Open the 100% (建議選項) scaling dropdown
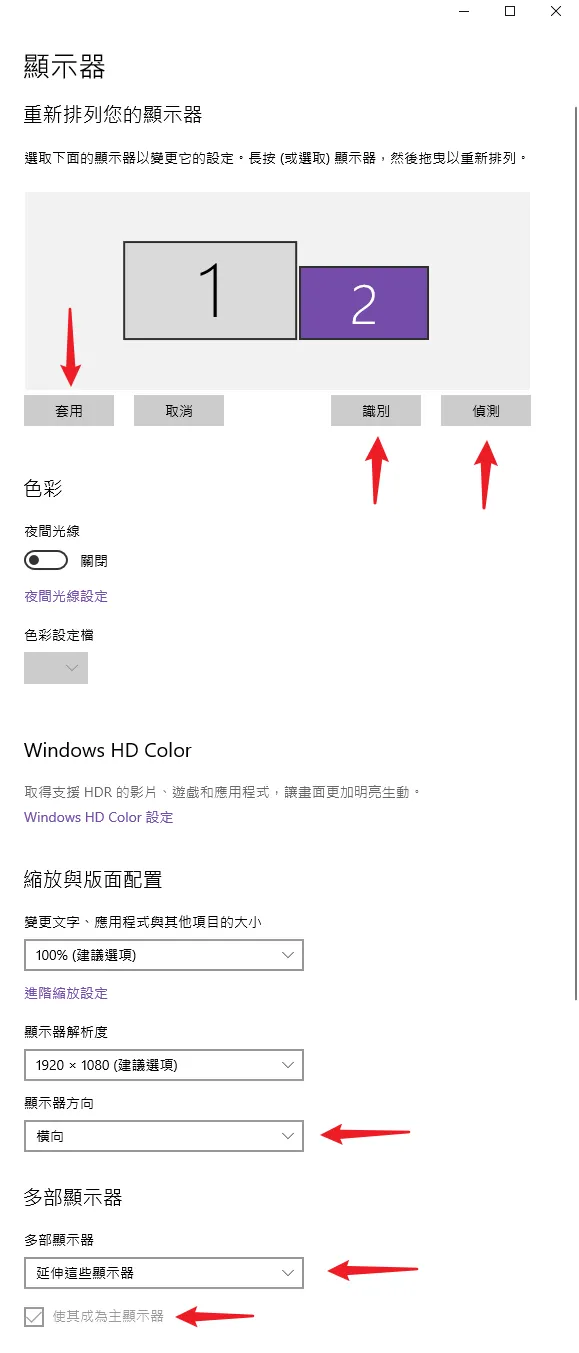 pyautogui.click(x=164, y=955)
